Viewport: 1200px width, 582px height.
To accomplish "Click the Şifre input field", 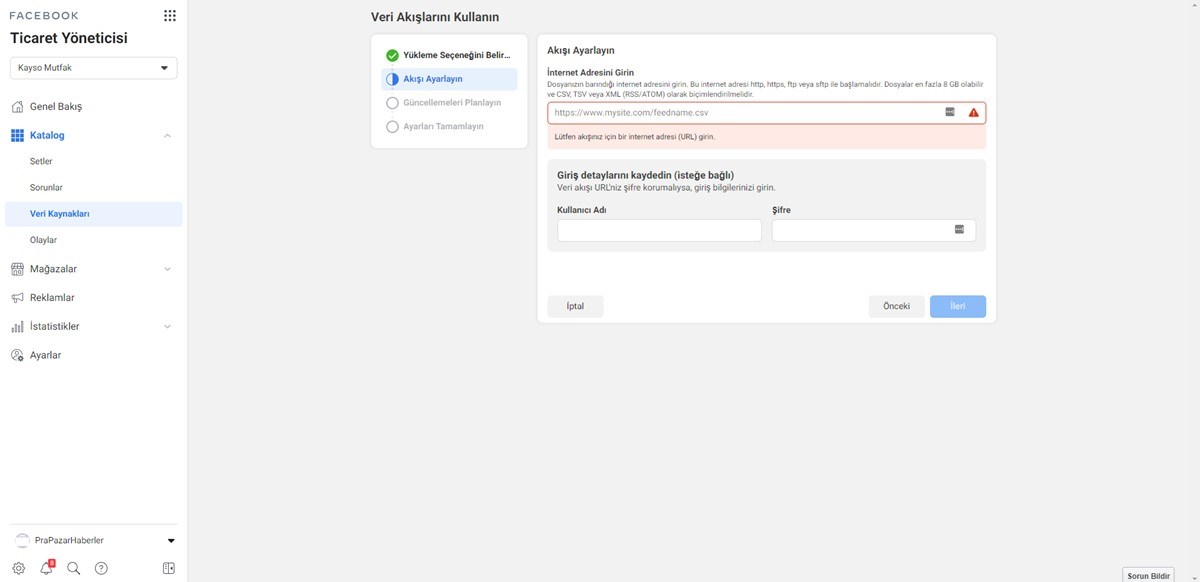I will click(x=874, y=231).
